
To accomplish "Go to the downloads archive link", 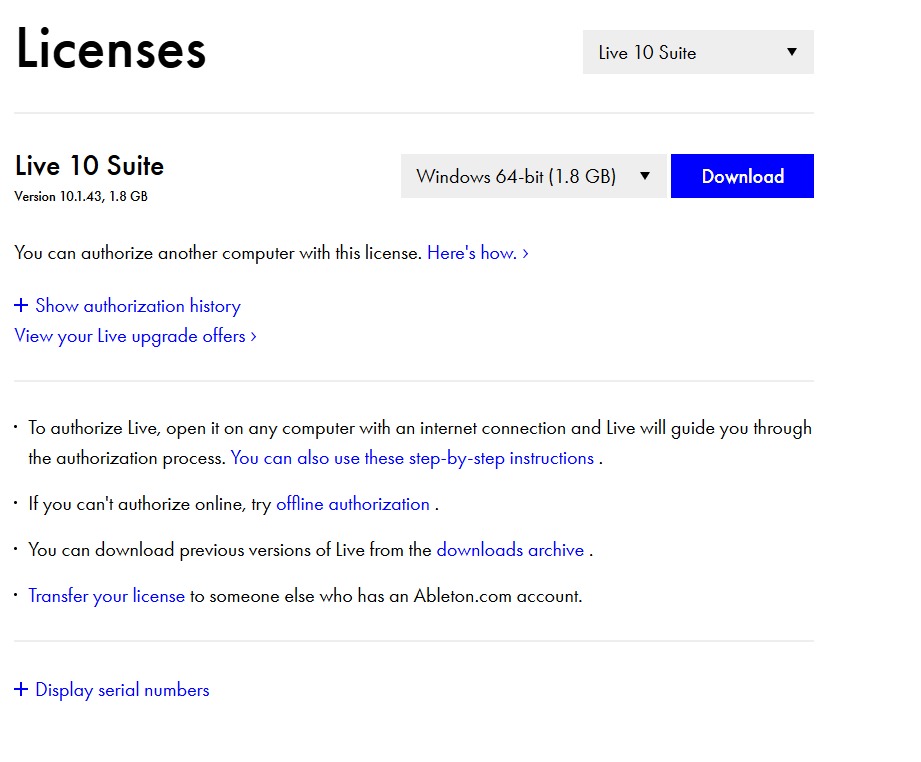I will click(x=510, y=550).
